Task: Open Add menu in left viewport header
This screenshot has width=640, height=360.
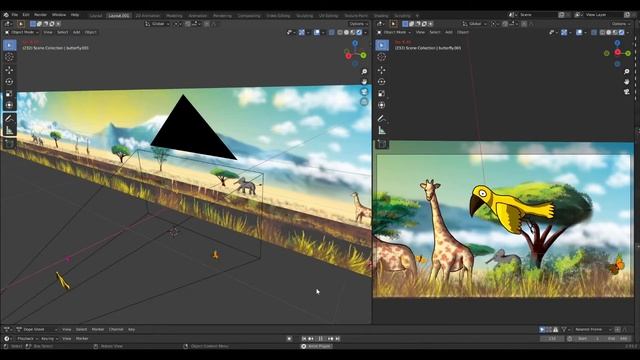Action: (76, 32)
